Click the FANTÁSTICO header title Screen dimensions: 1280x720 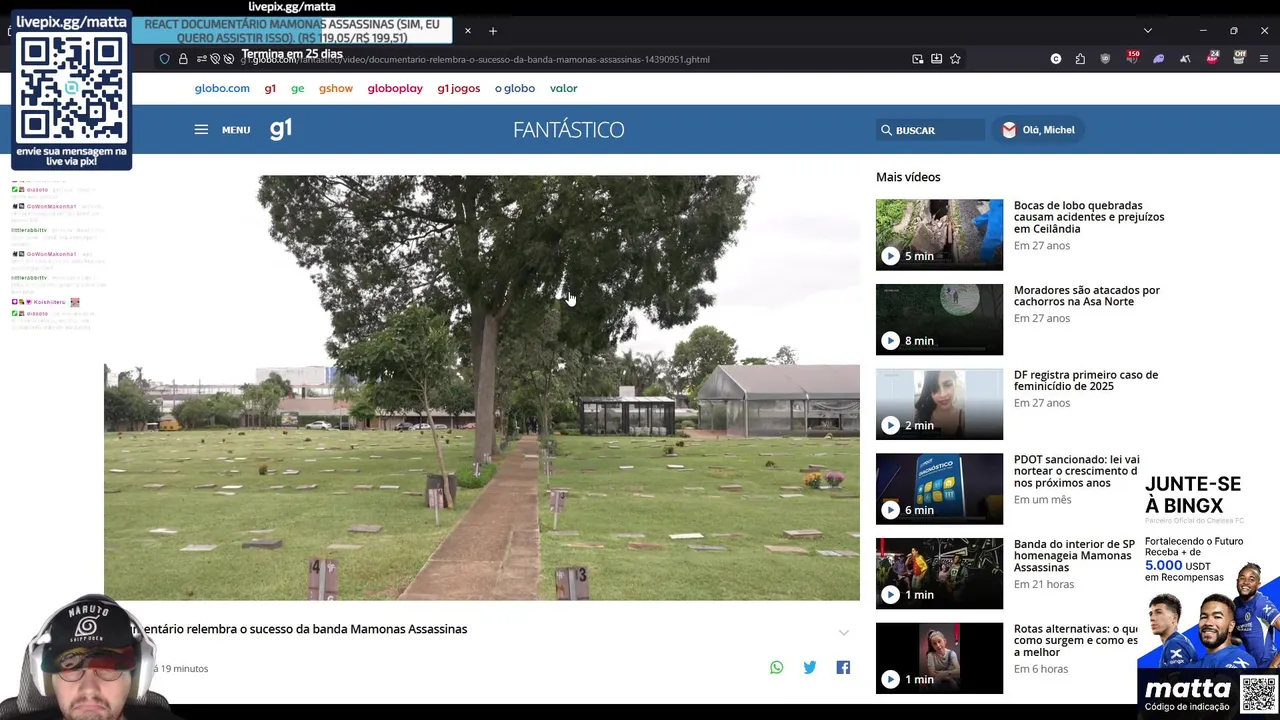tap(568, 130)
